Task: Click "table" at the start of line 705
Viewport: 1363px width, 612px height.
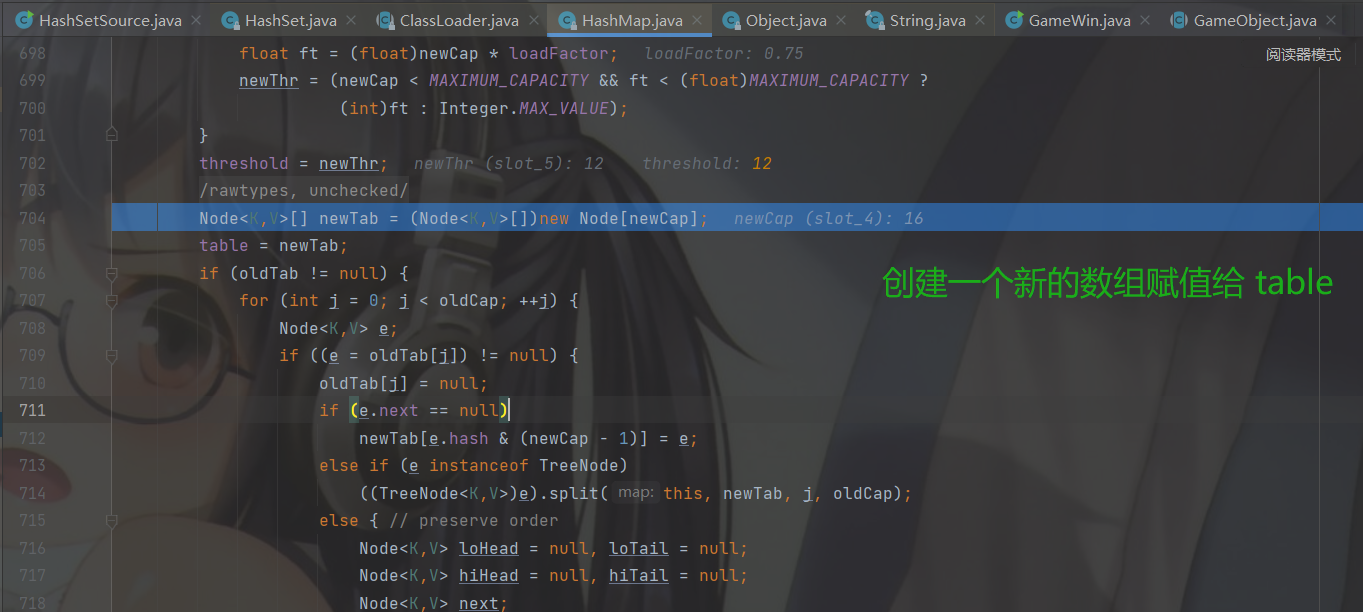Action: click(x=224, y=245)
